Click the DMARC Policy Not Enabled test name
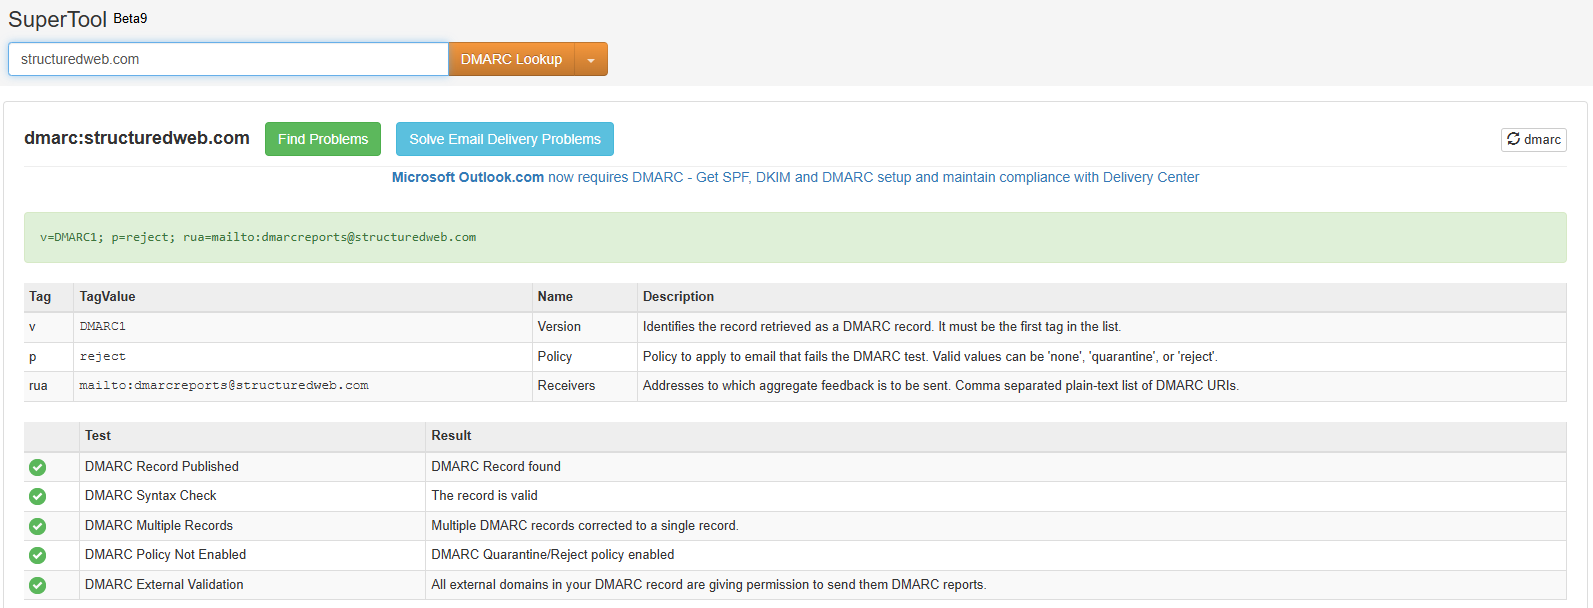Image resolution: width=1593 pixels, height=608 pixels. [165, 555]
